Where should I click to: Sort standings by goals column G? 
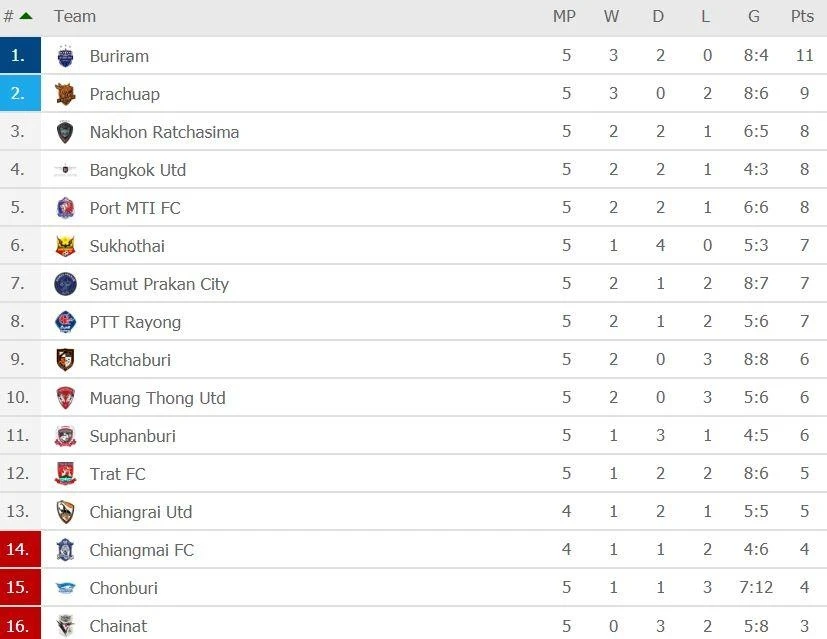tap(753, 16)
